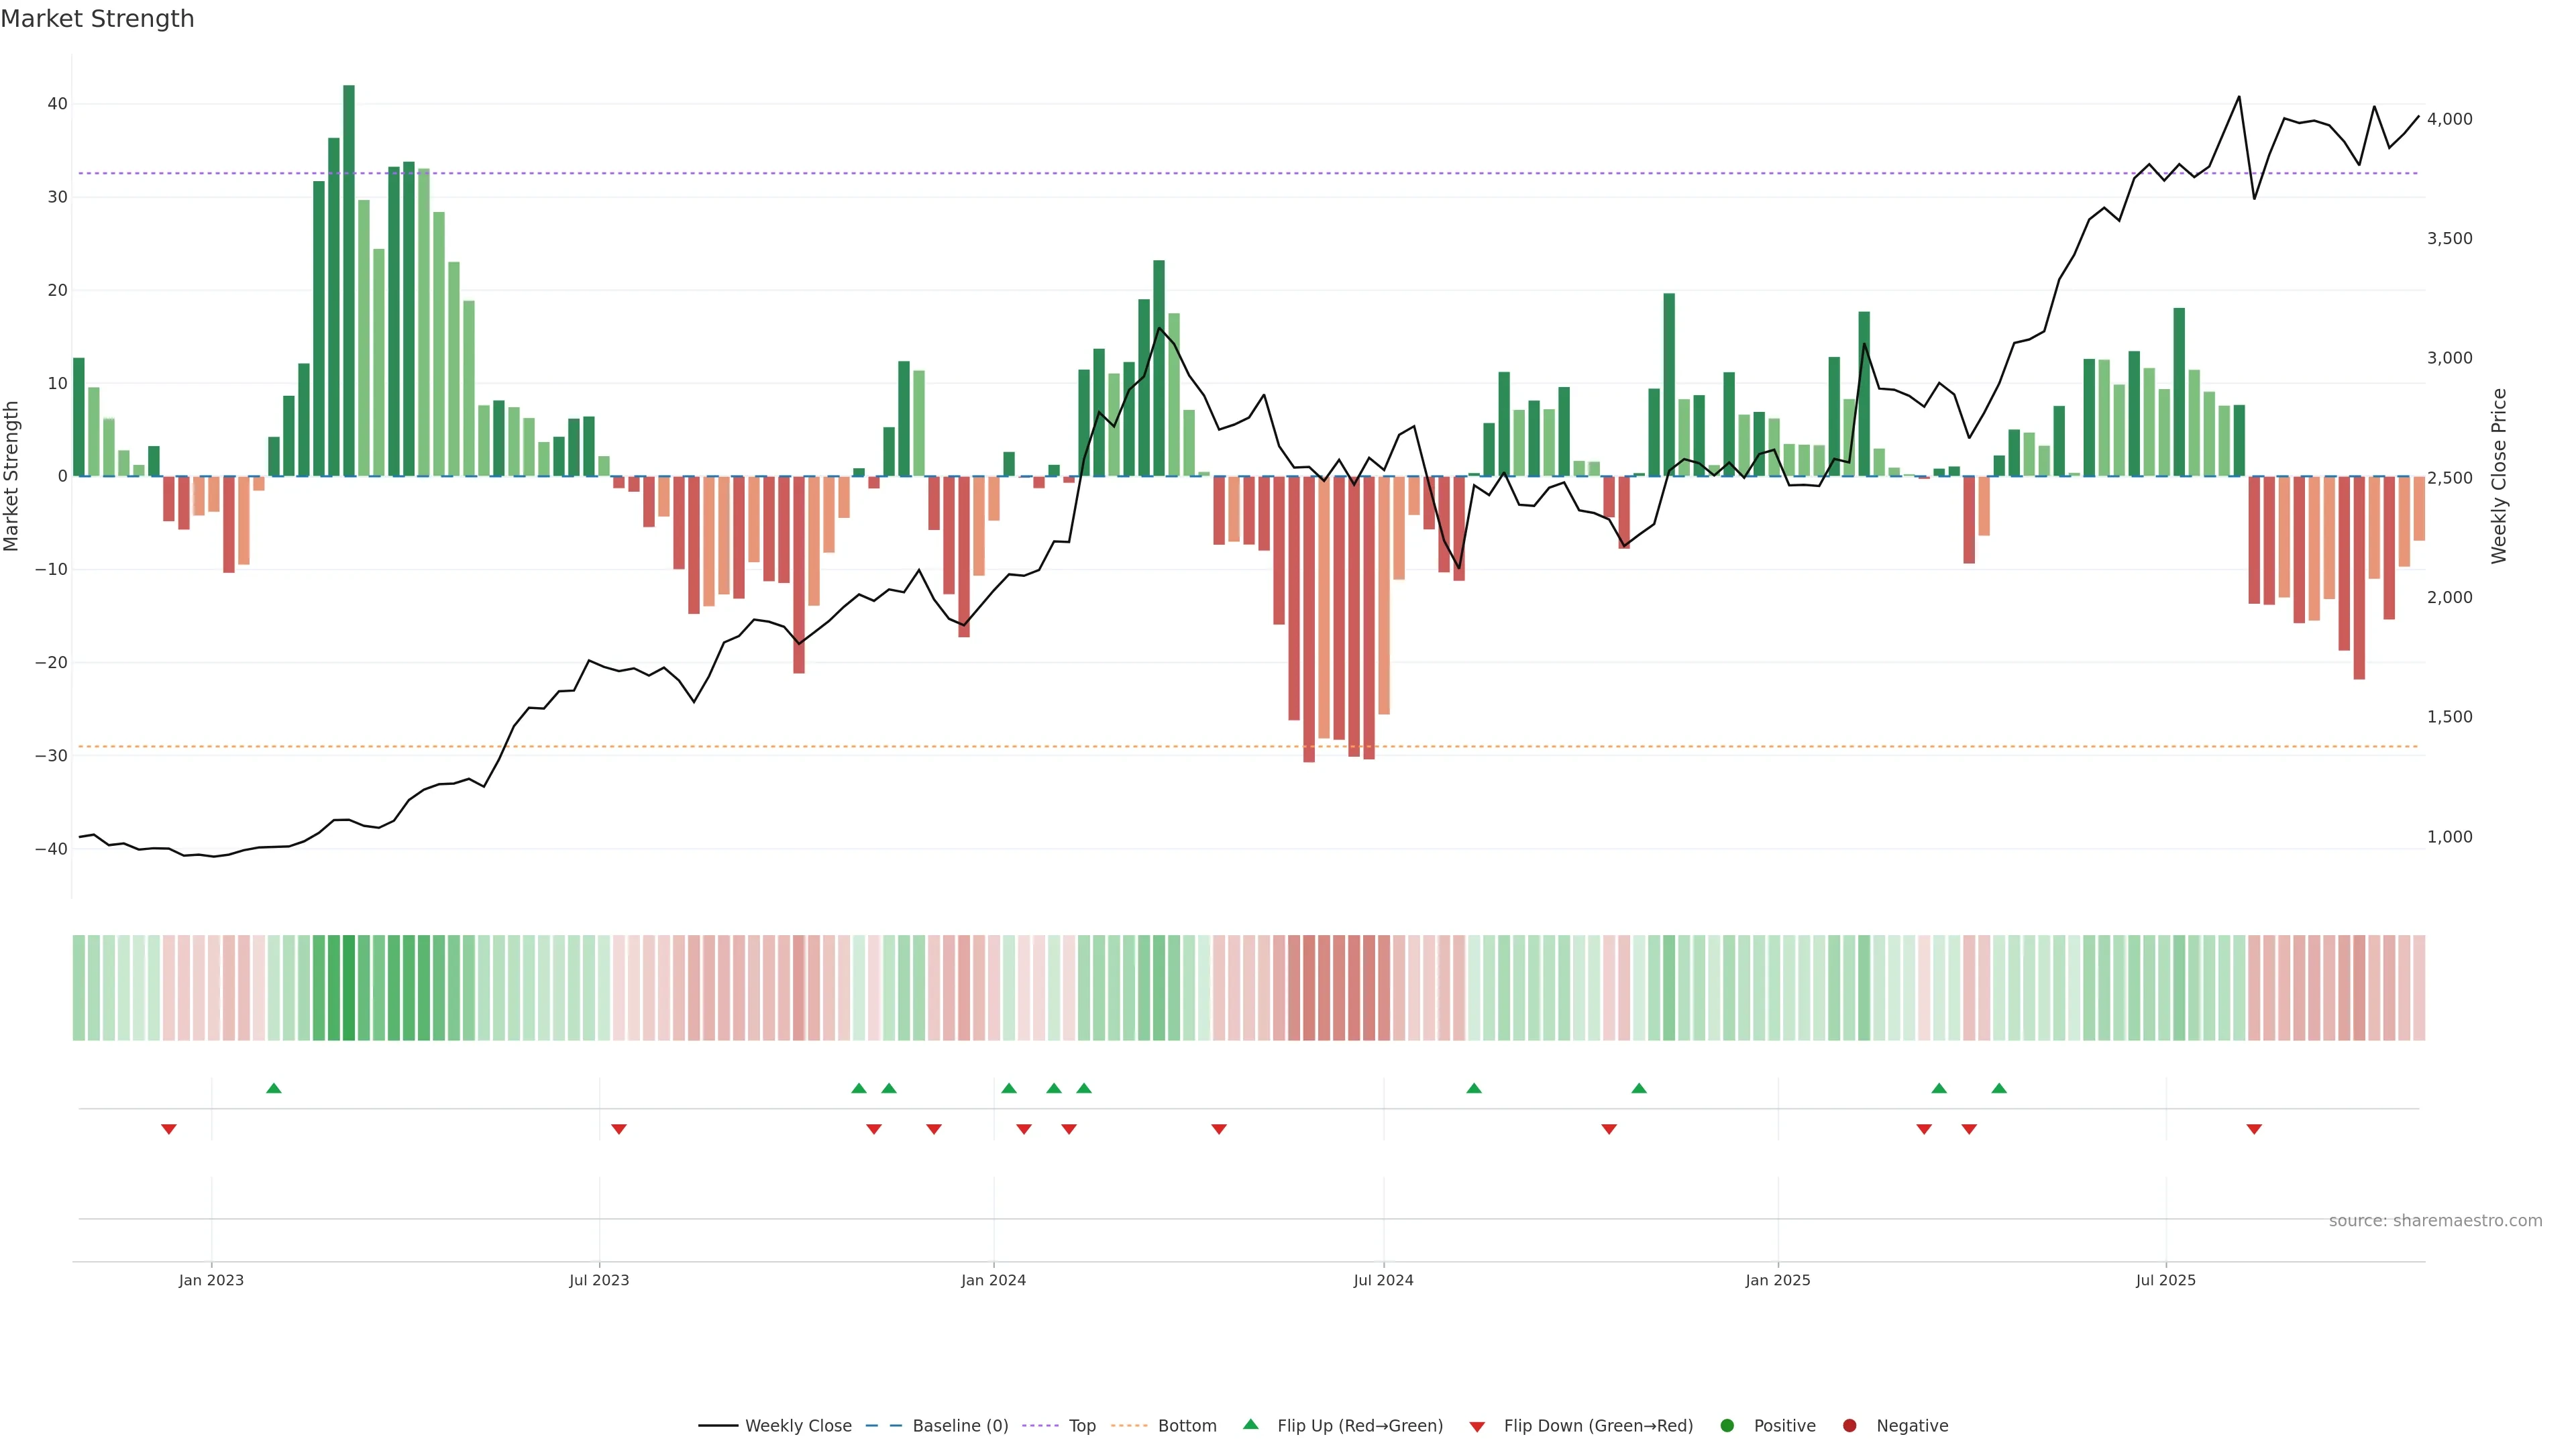2576x1449 pixels.
Task: Click the flip-up marker just after Jul 2024
Action: click(1473, 1088)
